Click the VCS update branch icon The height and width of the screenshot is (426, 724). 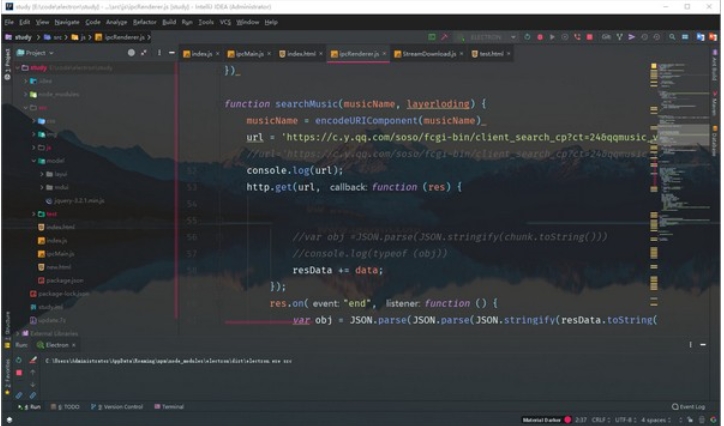tap(619, 37)
